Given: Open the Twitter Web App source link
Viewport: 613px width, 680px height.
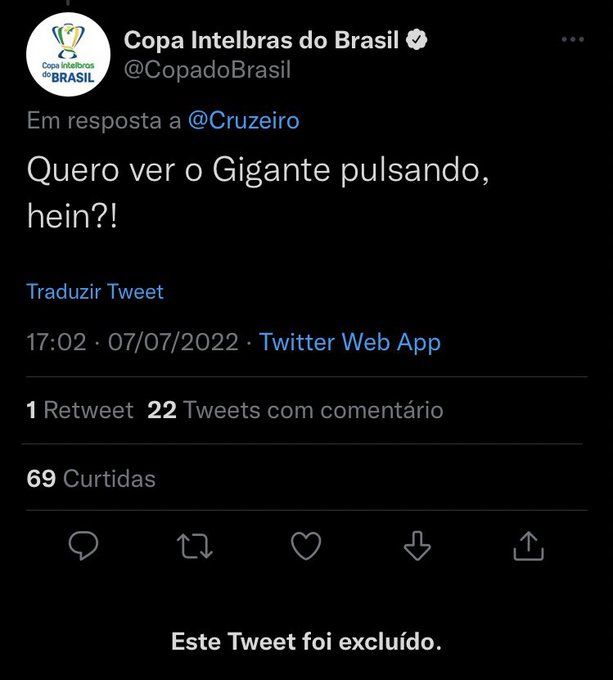Looking at the screenshot, I should click(x=350, y=342).
